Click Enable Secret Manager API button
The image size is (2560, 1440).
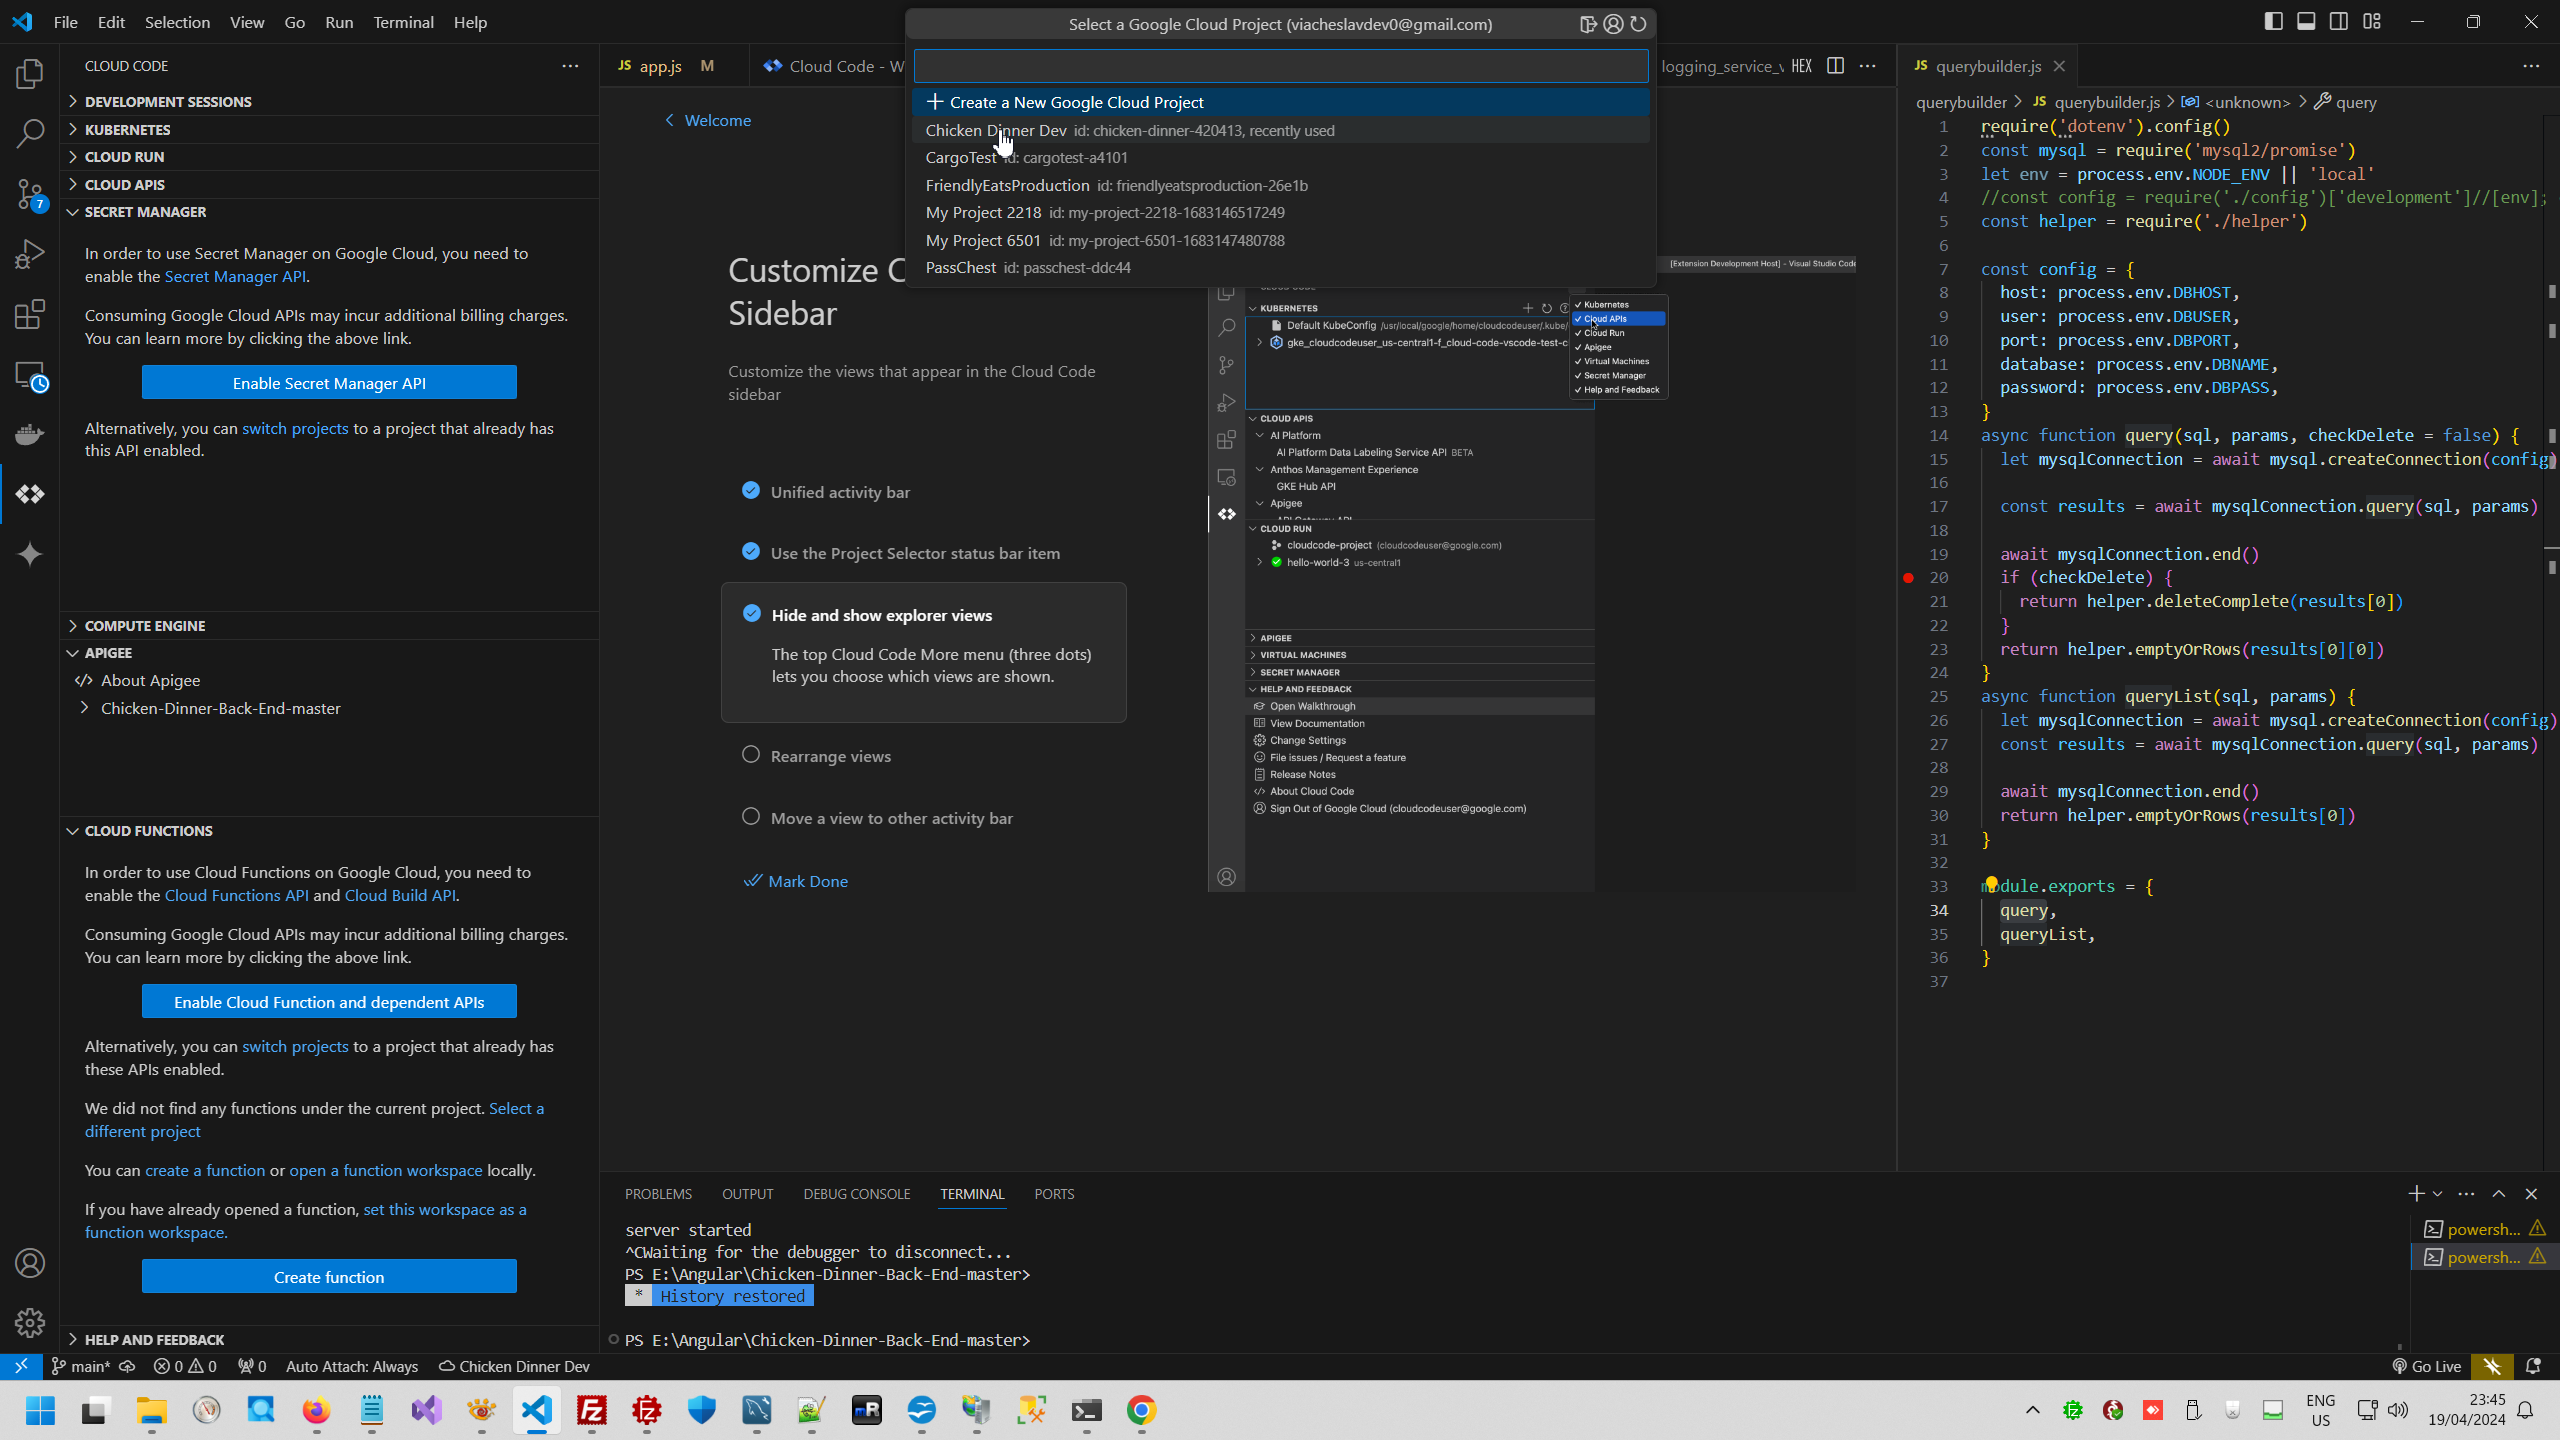(x=329, y=383)
